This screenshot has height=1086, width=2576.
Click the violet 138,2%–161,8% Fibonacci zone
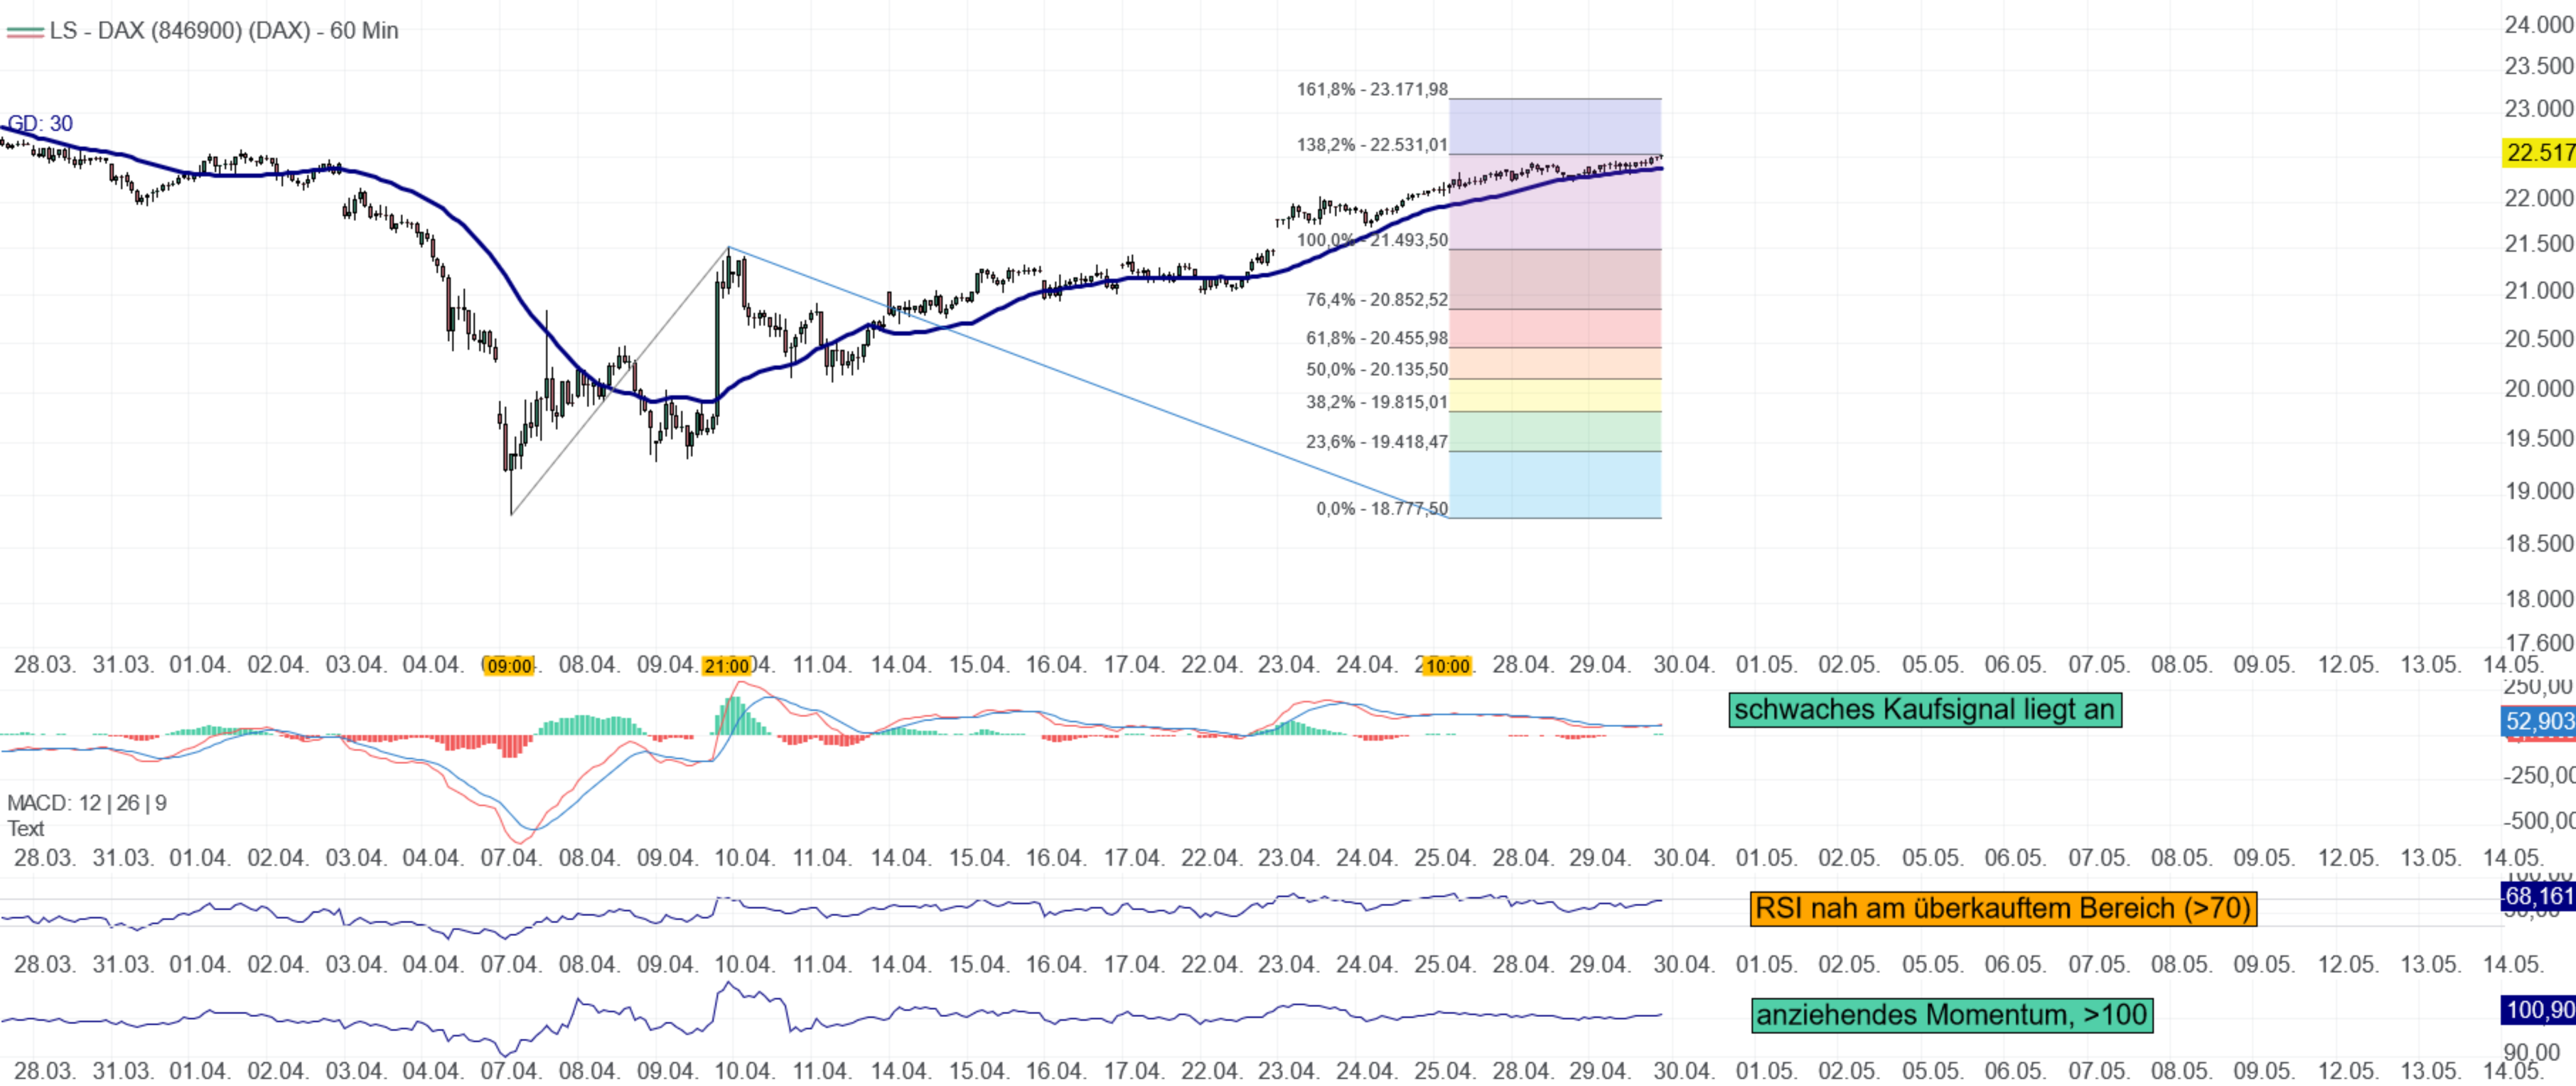(1555, 126)
